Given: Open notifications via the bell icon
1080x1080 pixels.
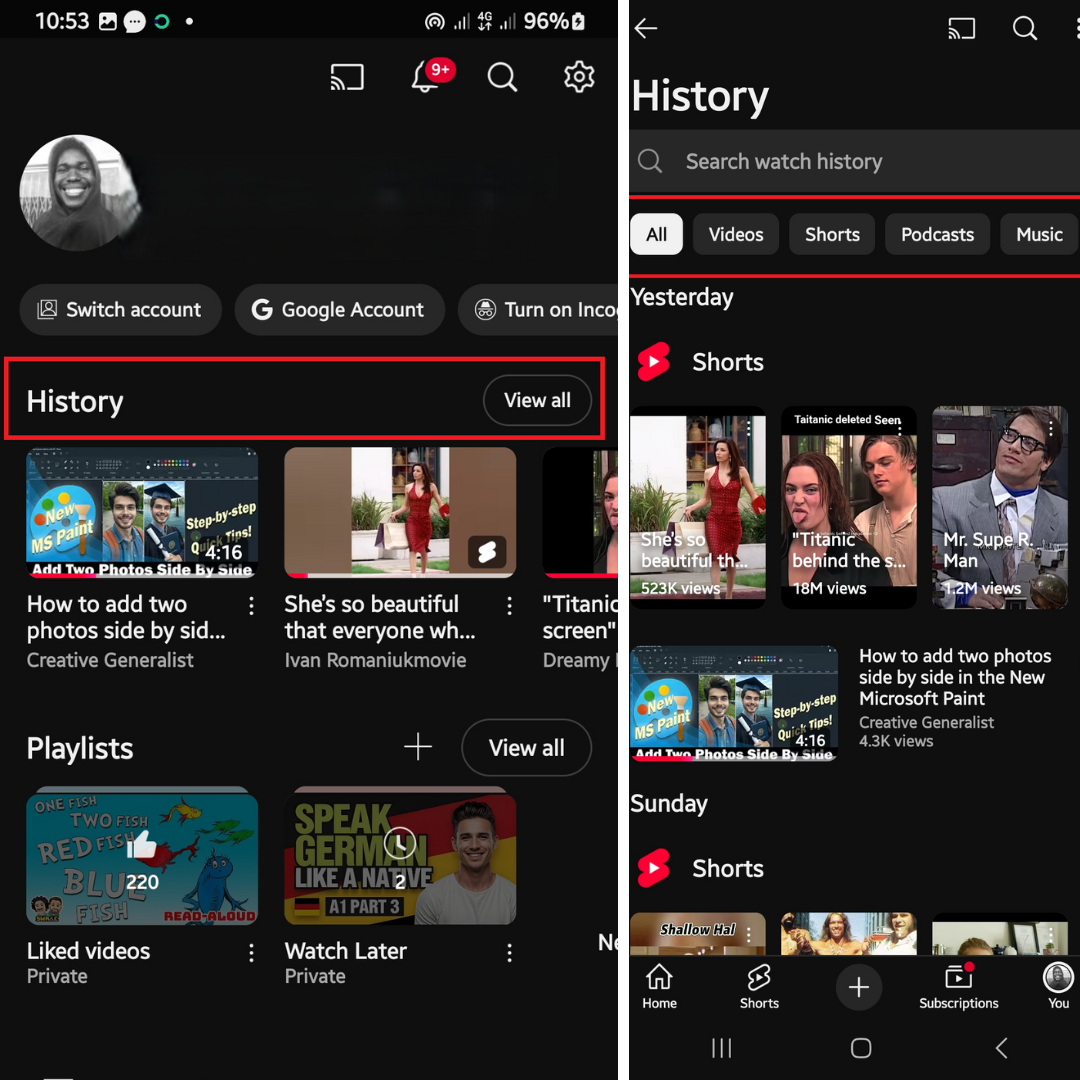Looking at the screenshot, I should [x=424, y=78].
